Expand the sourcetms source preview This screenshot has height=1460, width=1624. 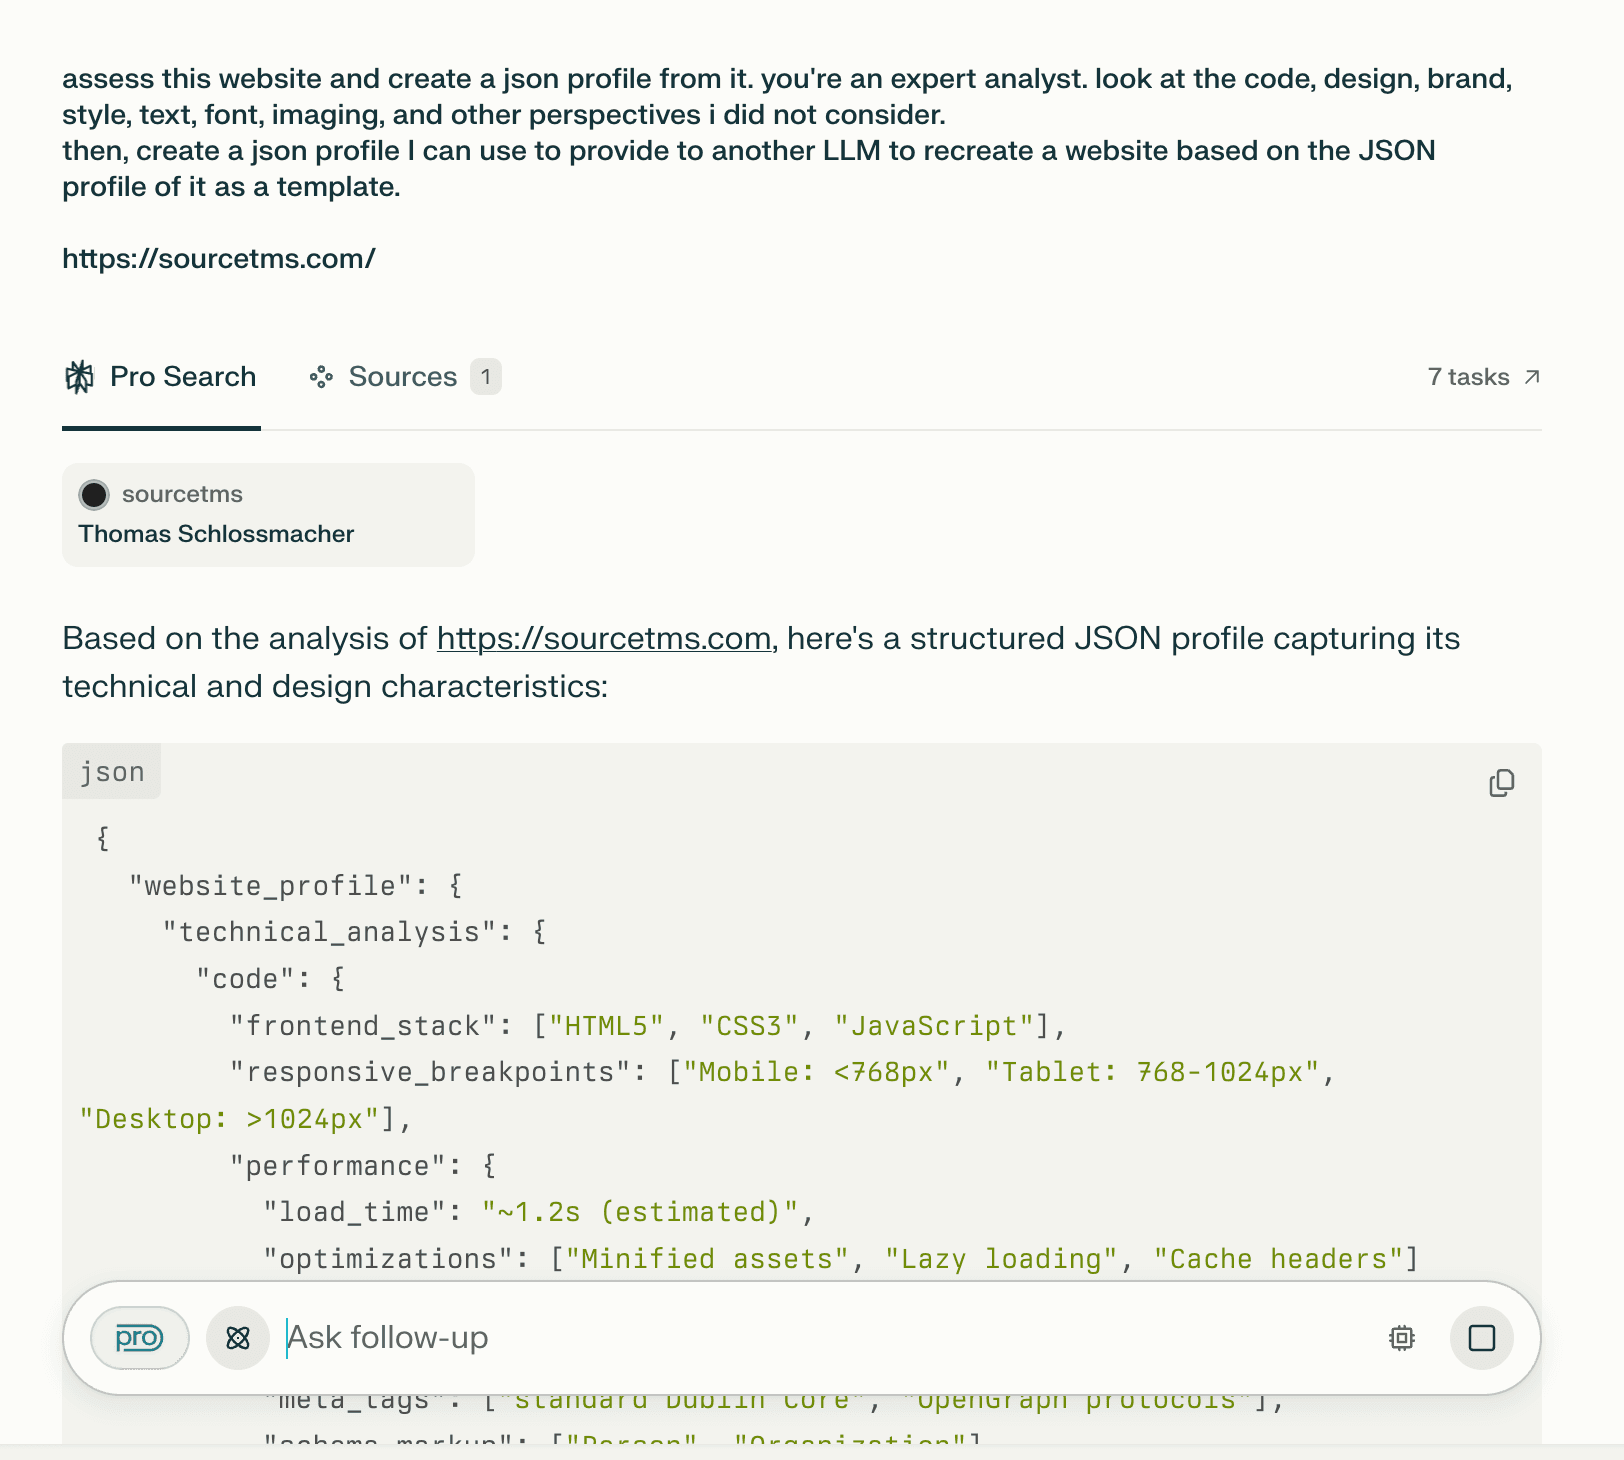coord(268,514)
